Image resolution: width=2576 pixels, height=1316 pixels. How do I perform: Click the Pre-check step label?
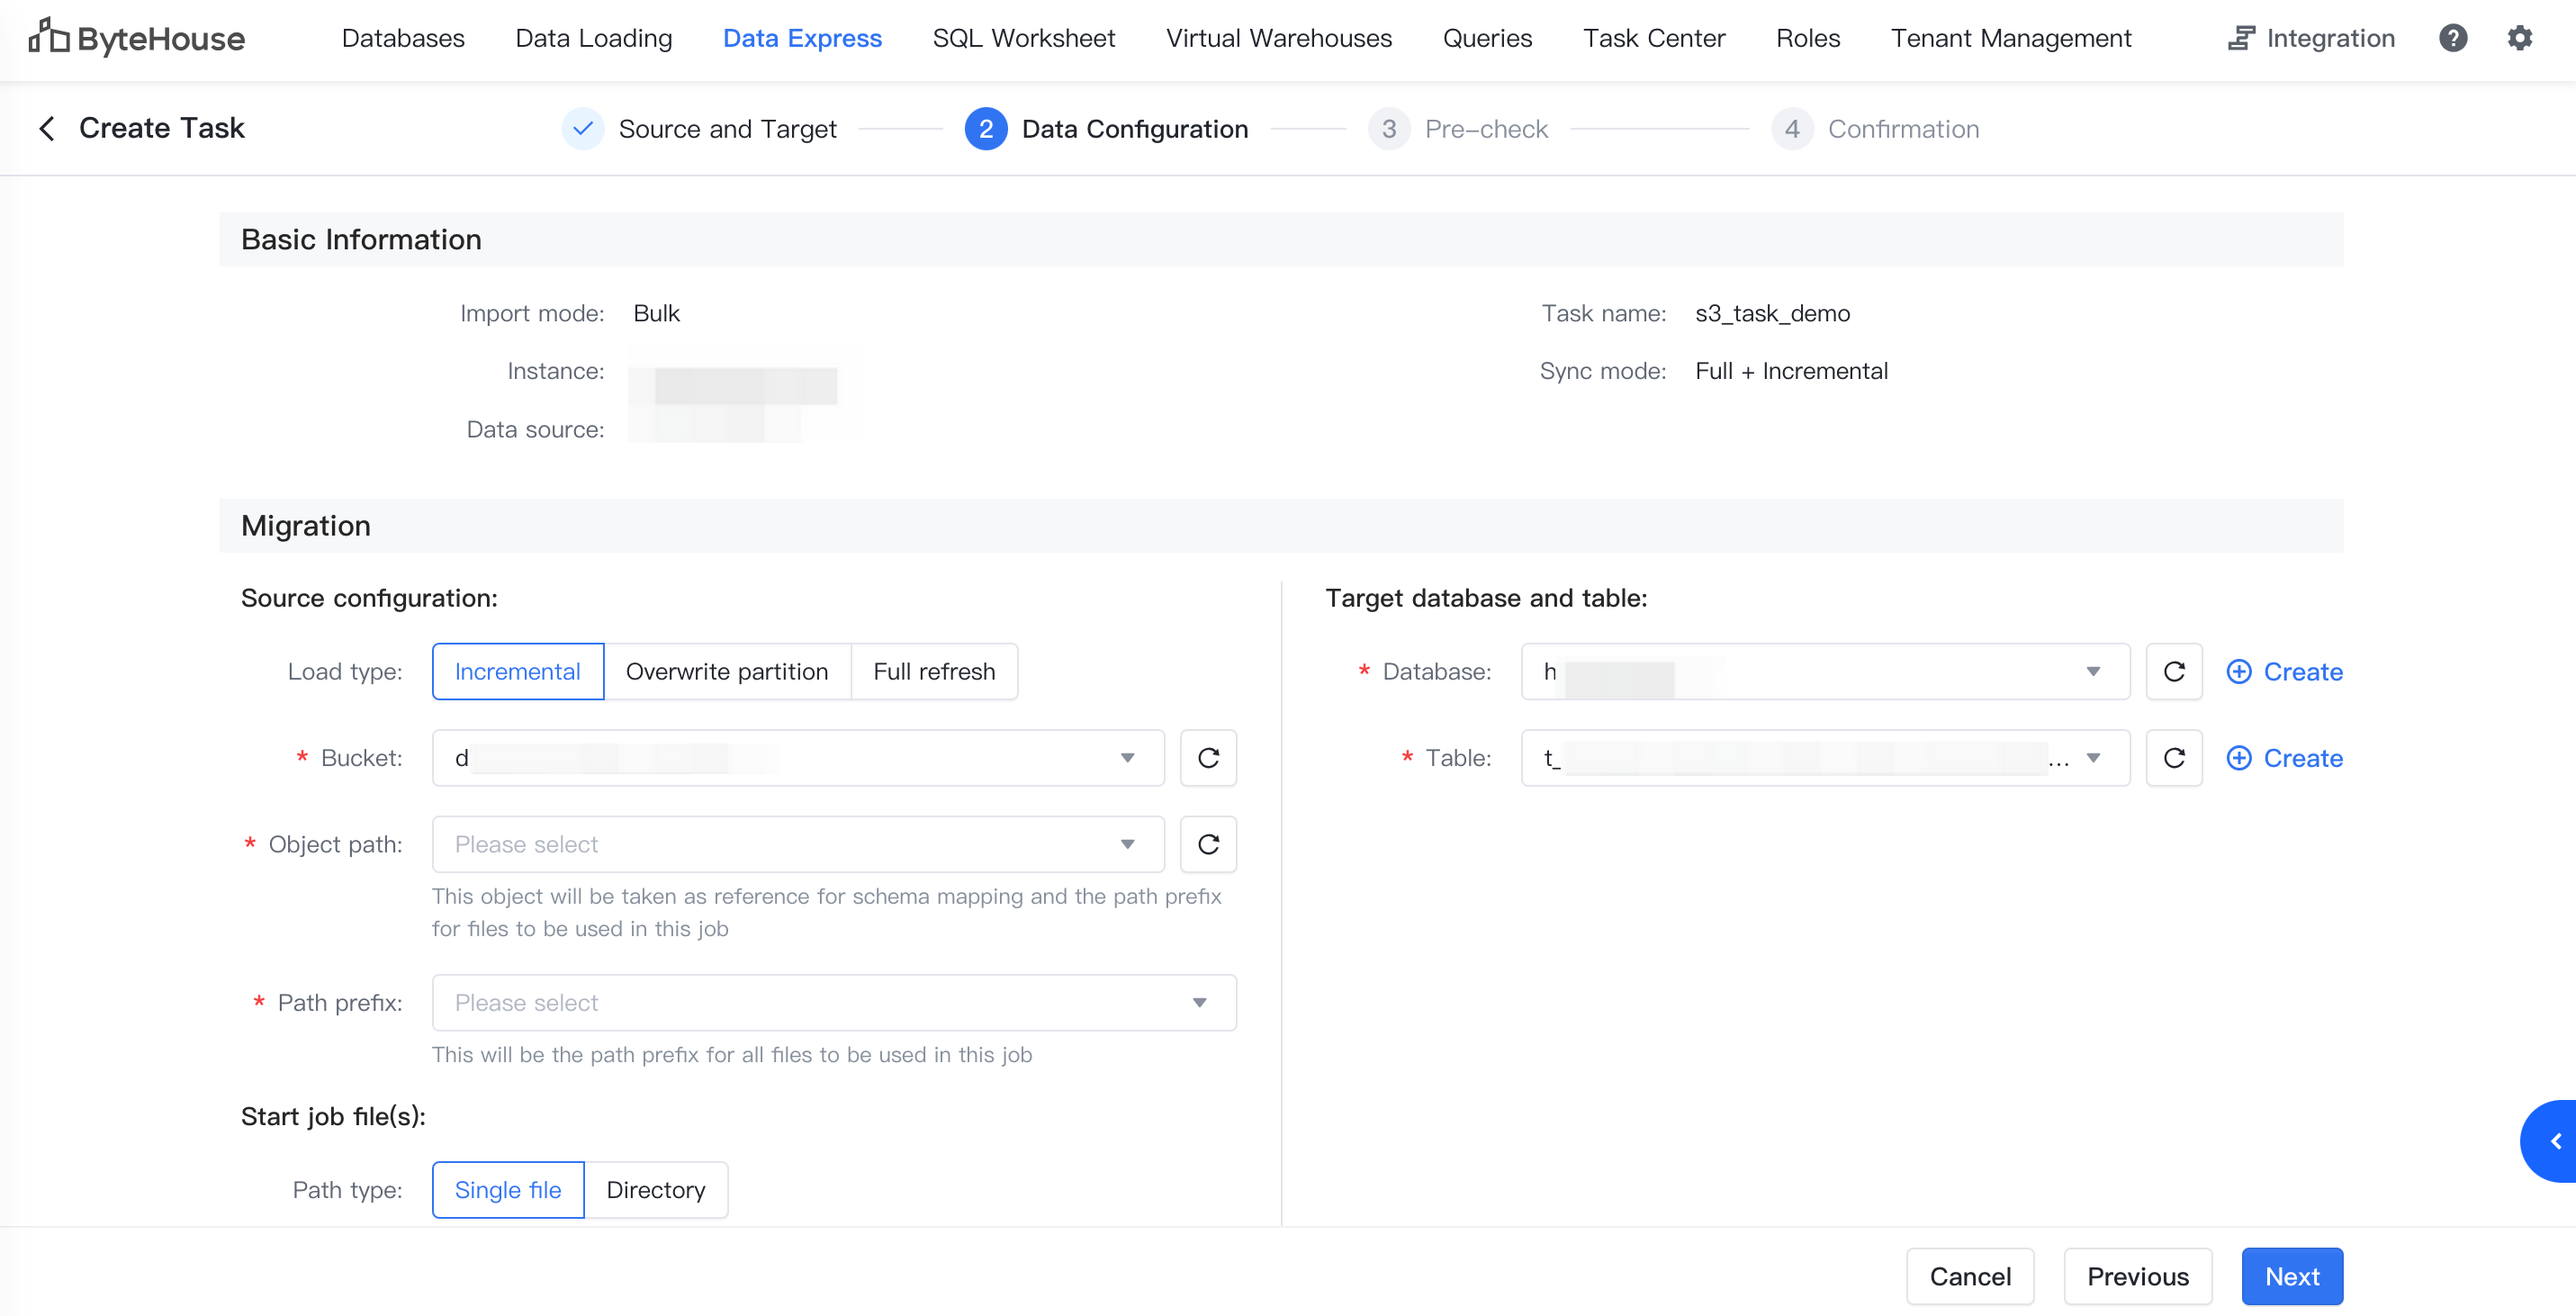pyautogui.click(x=1486, y=129)
